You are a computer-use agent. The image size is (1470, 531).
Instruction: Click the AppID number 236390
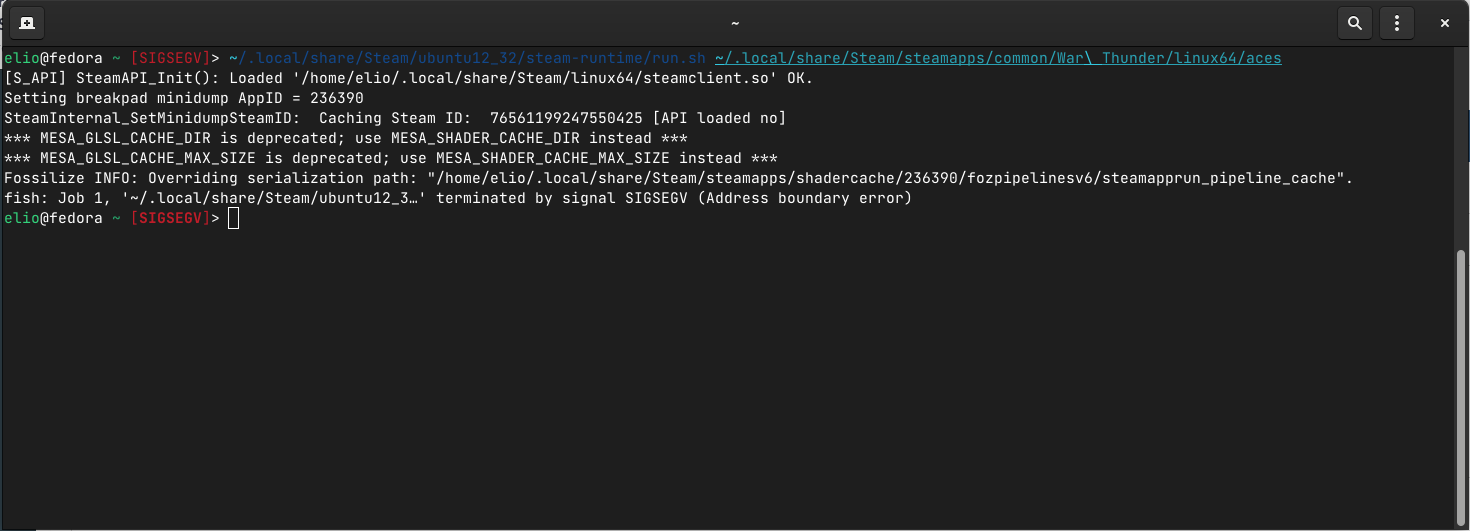click(337, 98)
